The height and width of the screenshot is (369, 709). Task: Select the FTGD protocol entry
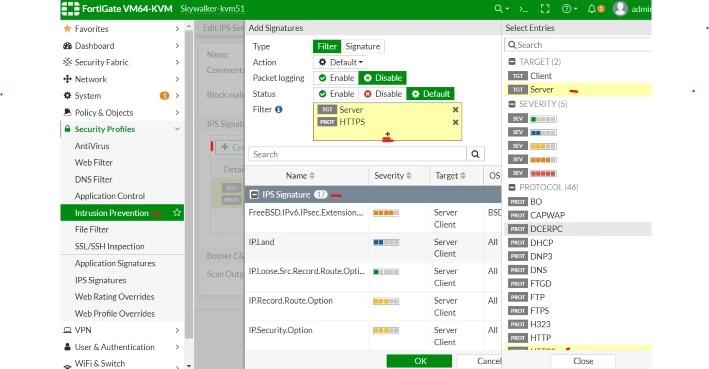pos(577,284)
